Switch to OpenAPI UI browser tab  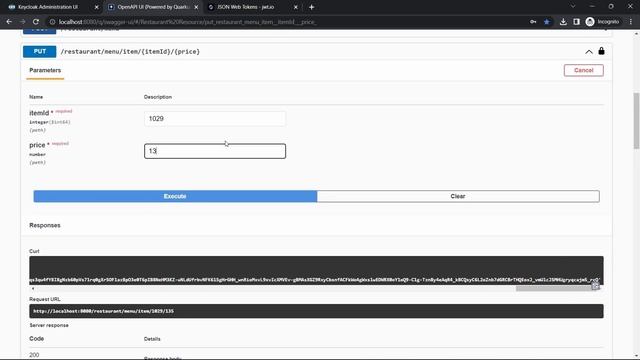[x=153, y=7]
